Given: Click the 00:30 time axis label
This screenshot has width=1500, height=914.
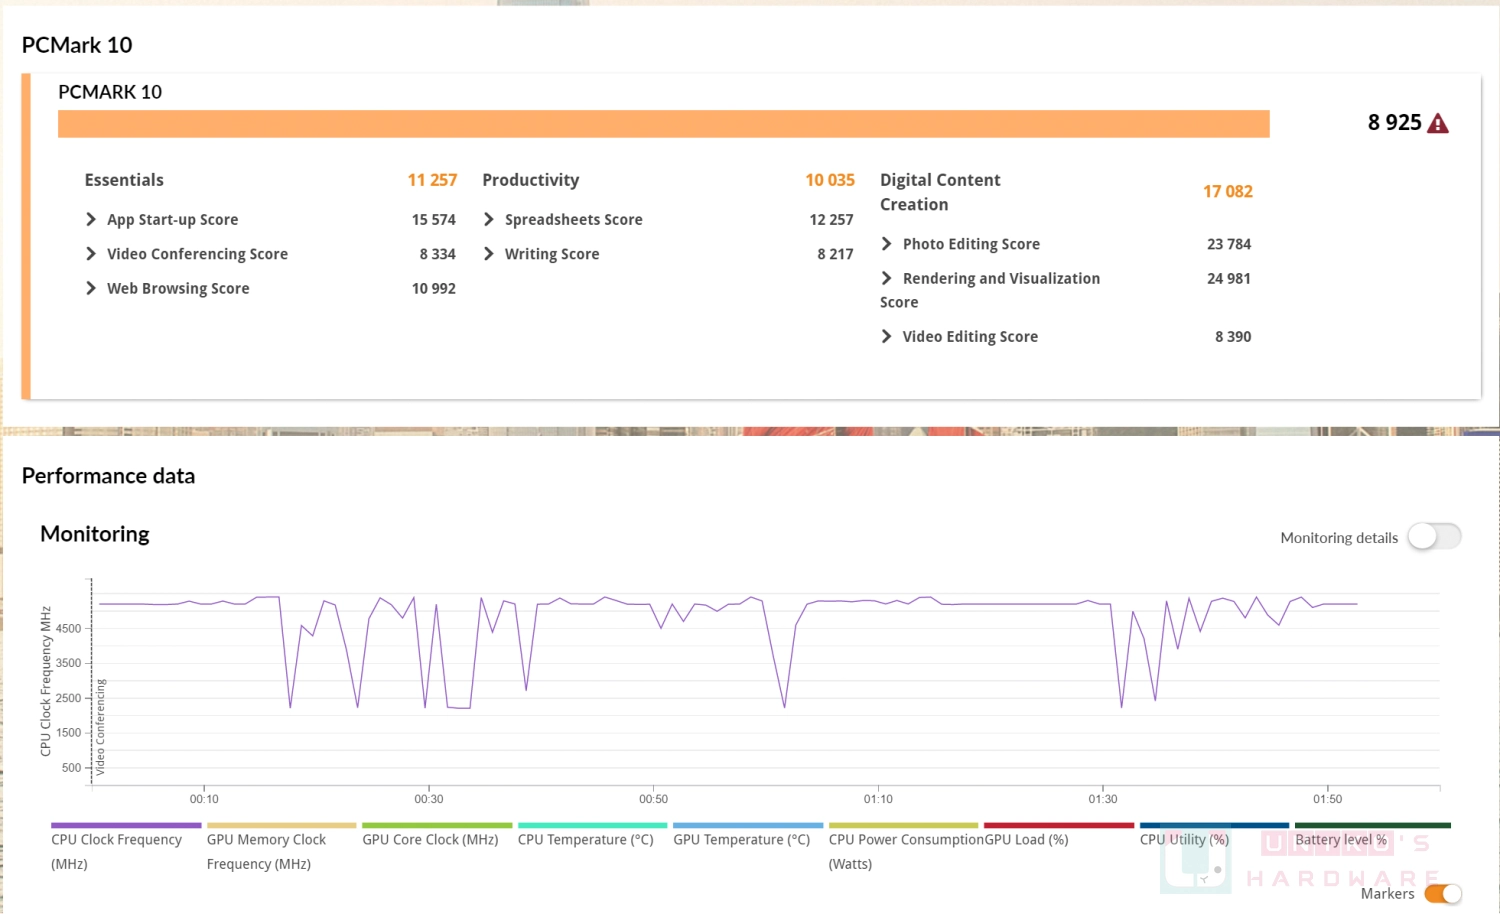Looking at the screenshot, I should click(429, 799).
